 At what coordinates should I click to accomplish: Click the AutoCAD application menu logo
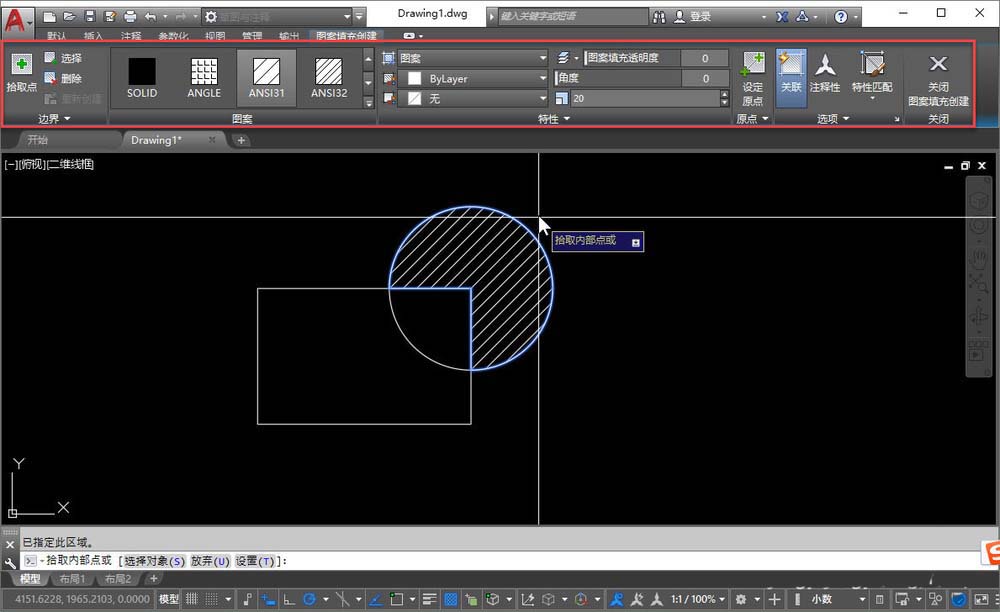(15, 18)
